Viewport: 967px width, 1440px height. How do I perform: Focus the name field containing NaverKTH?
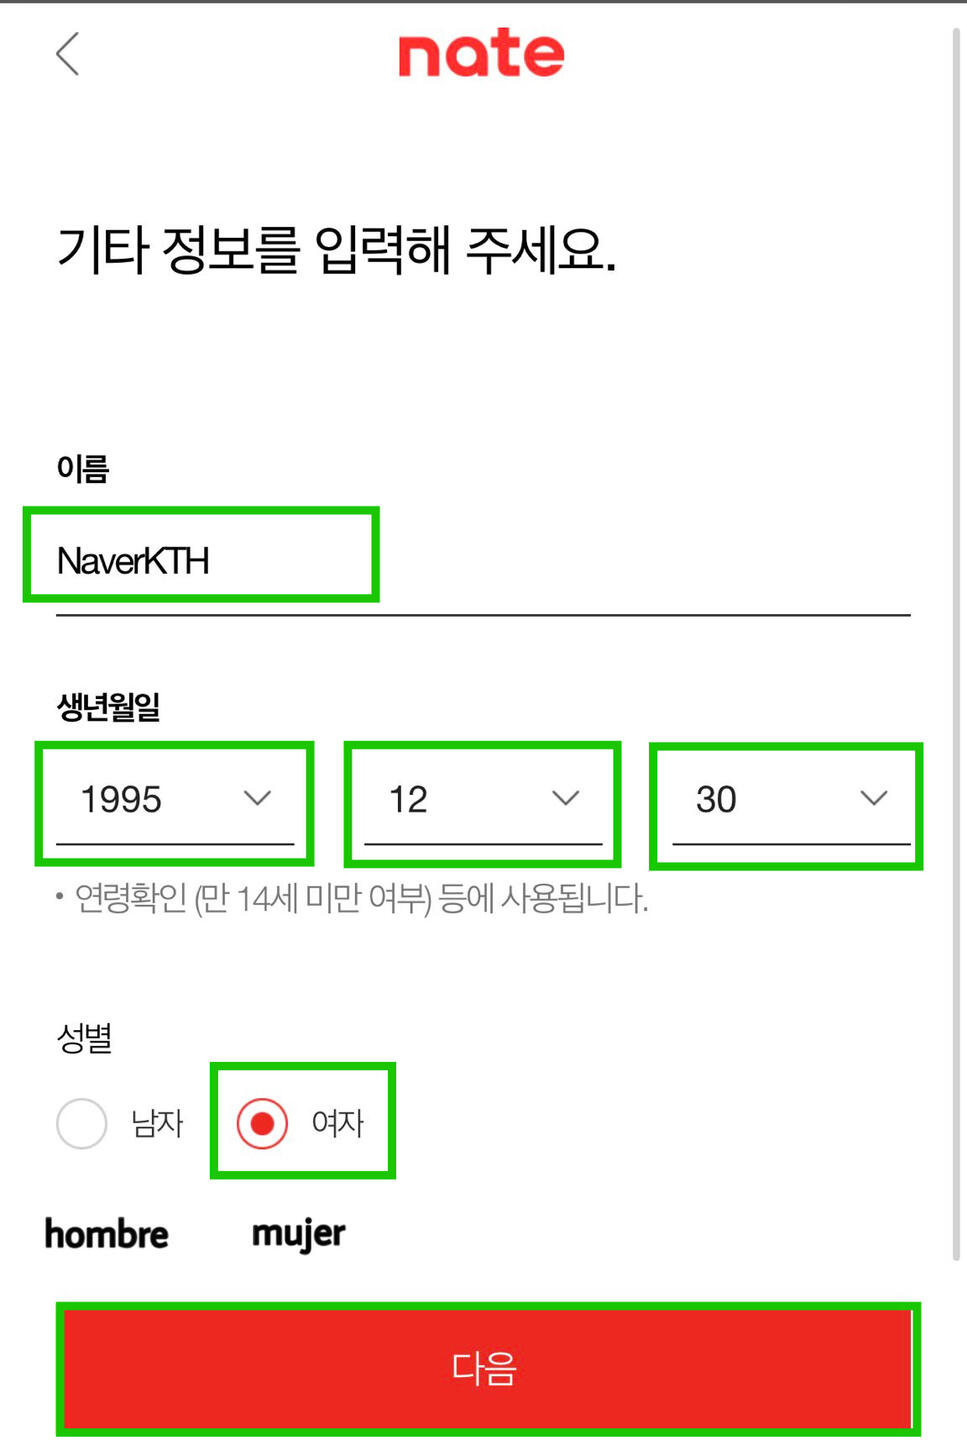tap(483, 562)
